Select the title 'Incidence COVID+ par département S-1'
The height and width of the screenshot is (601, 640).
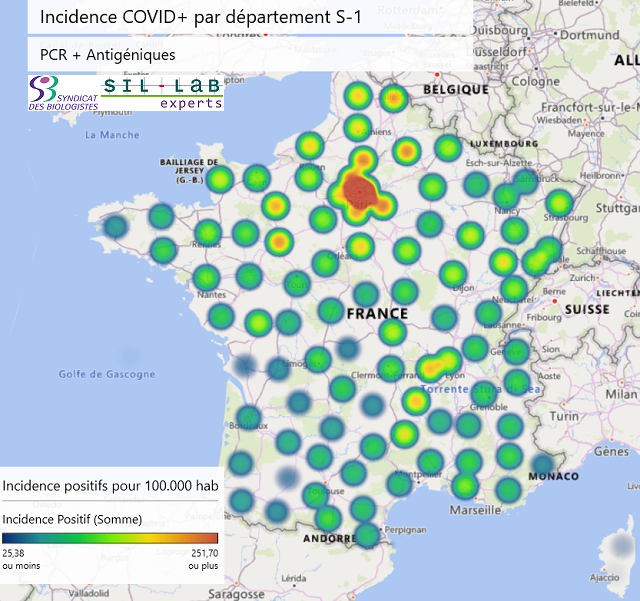201,17
